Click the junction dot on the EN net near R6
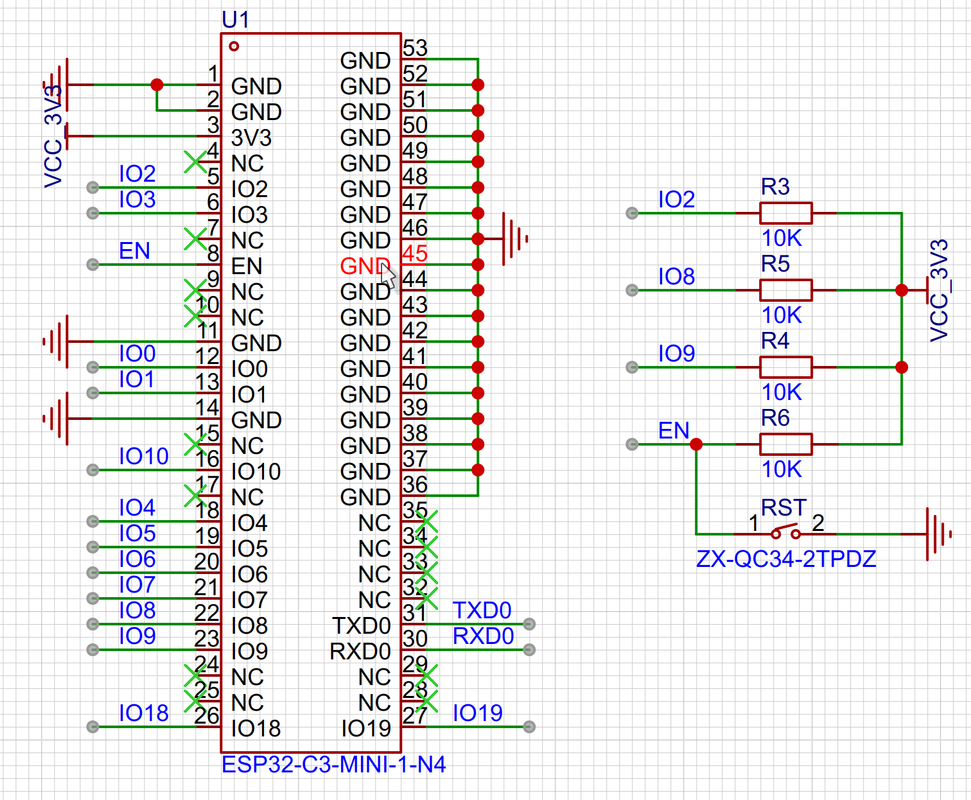971x800 pixels. pyautogui.click(x=696, y=444)
